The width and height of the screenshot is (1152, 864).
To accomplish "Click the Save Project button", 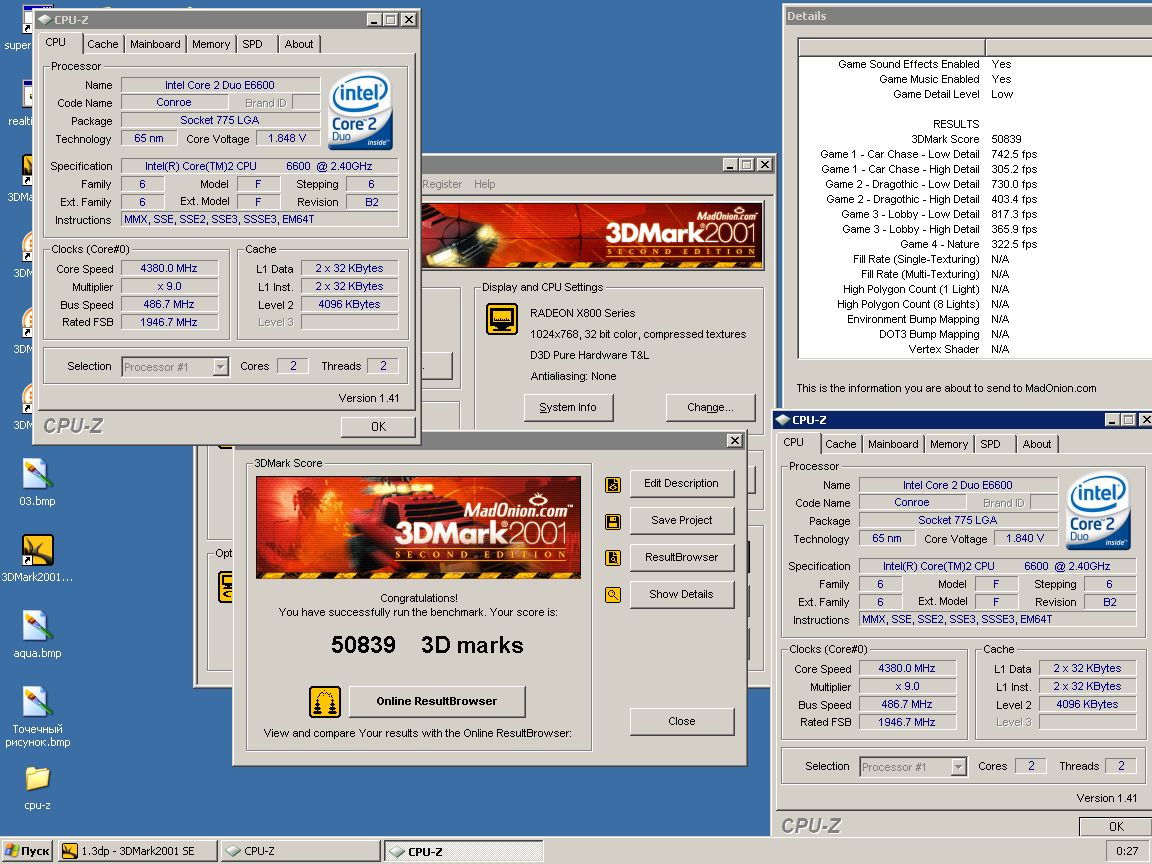I will click(x=681, y=520).
